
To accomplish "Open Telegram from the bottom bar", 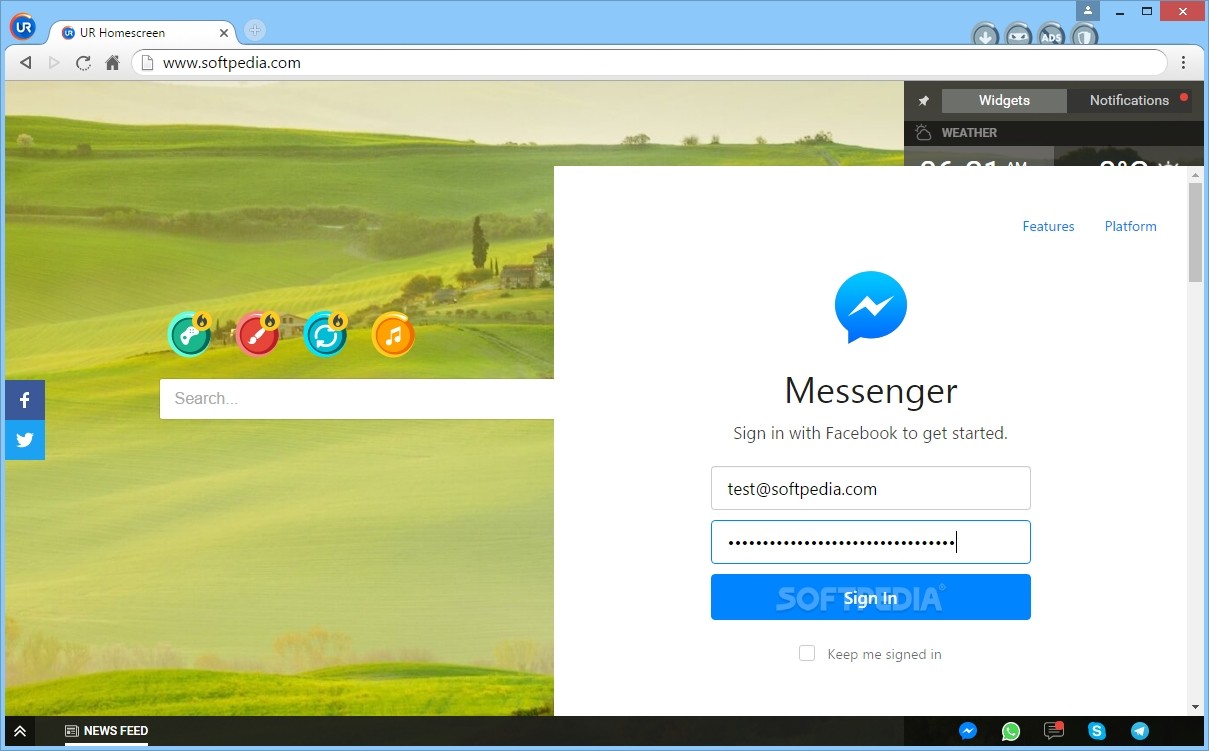I will [x=1140, y=731].
